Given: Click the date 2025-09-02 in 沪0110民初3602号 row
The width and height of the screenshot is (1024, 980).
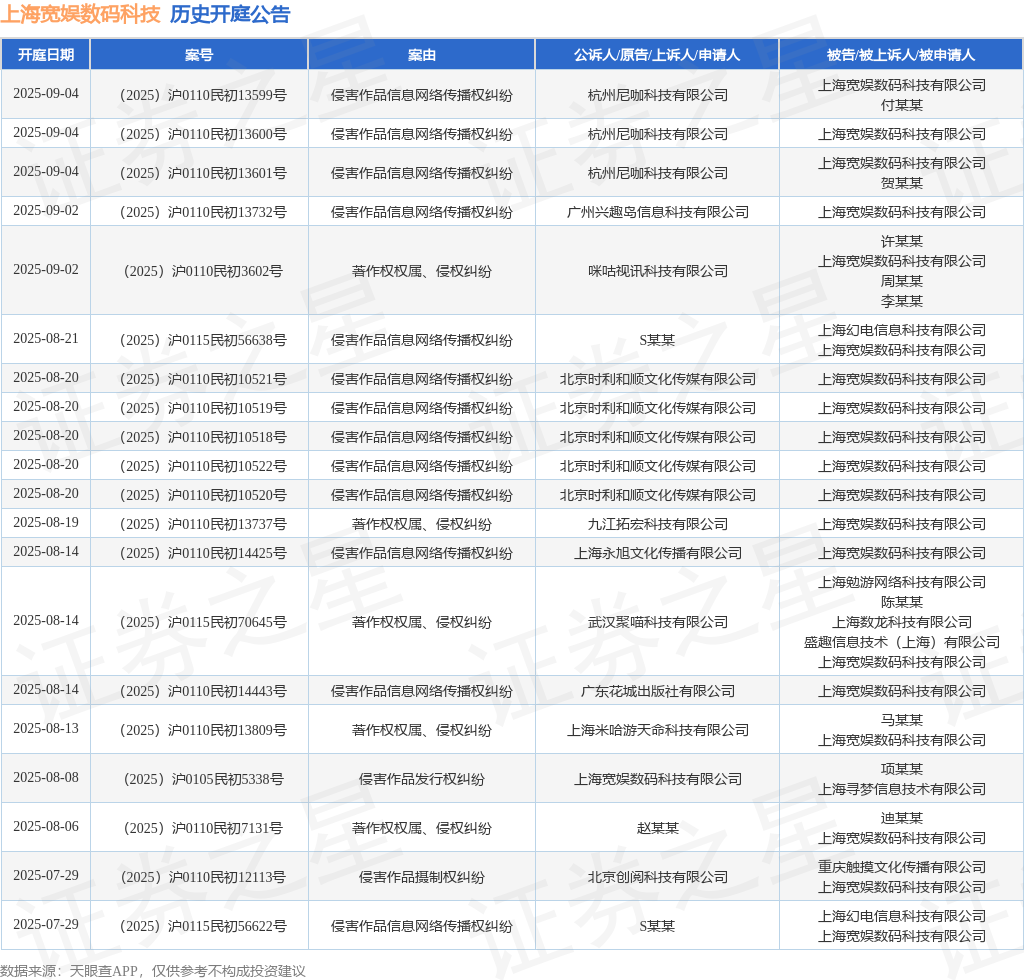Looking at the screenshot, I should point(46,270).
